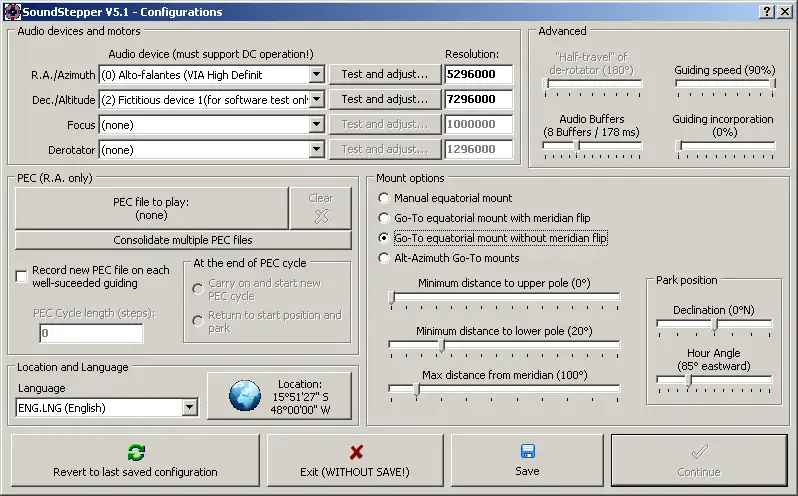Click Test and adjust for Focus

pos(385,124)
